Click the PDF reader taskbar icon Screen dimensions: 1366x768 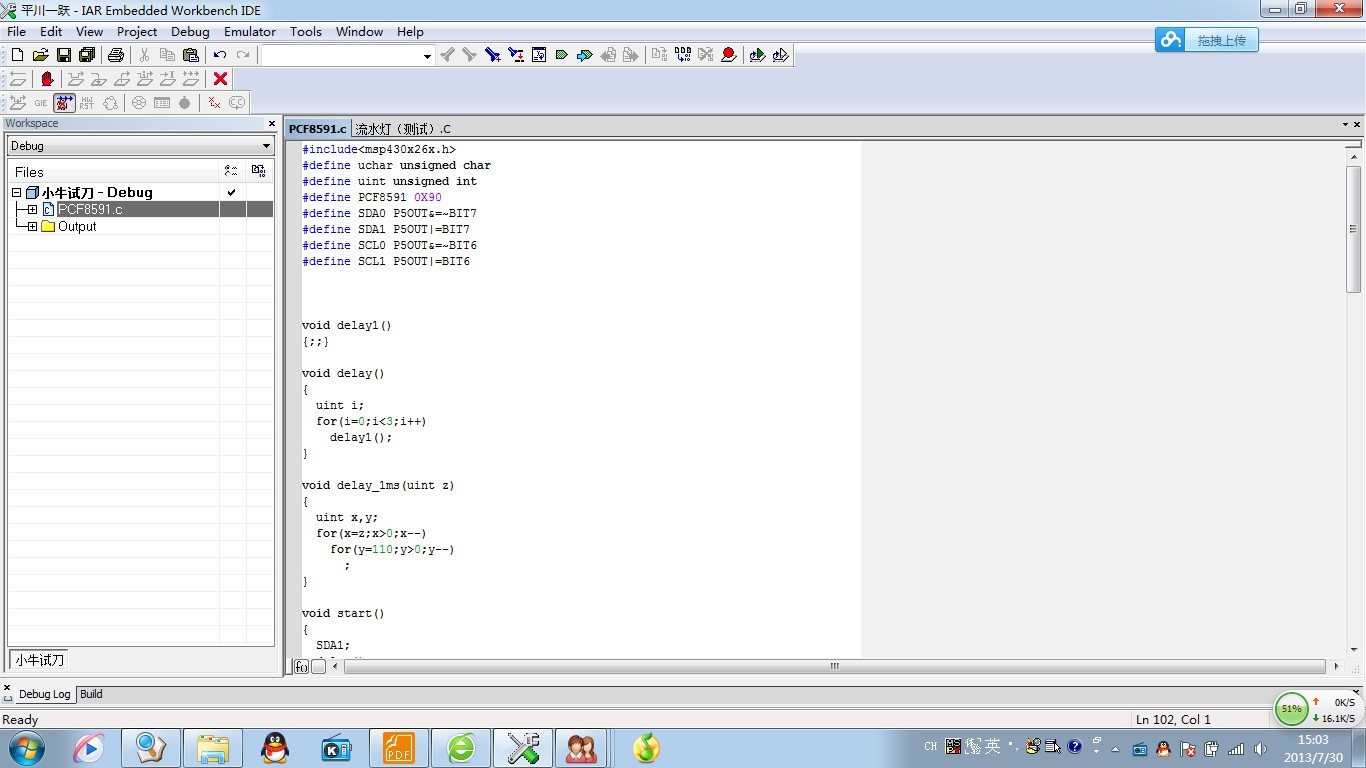[399, 748]
